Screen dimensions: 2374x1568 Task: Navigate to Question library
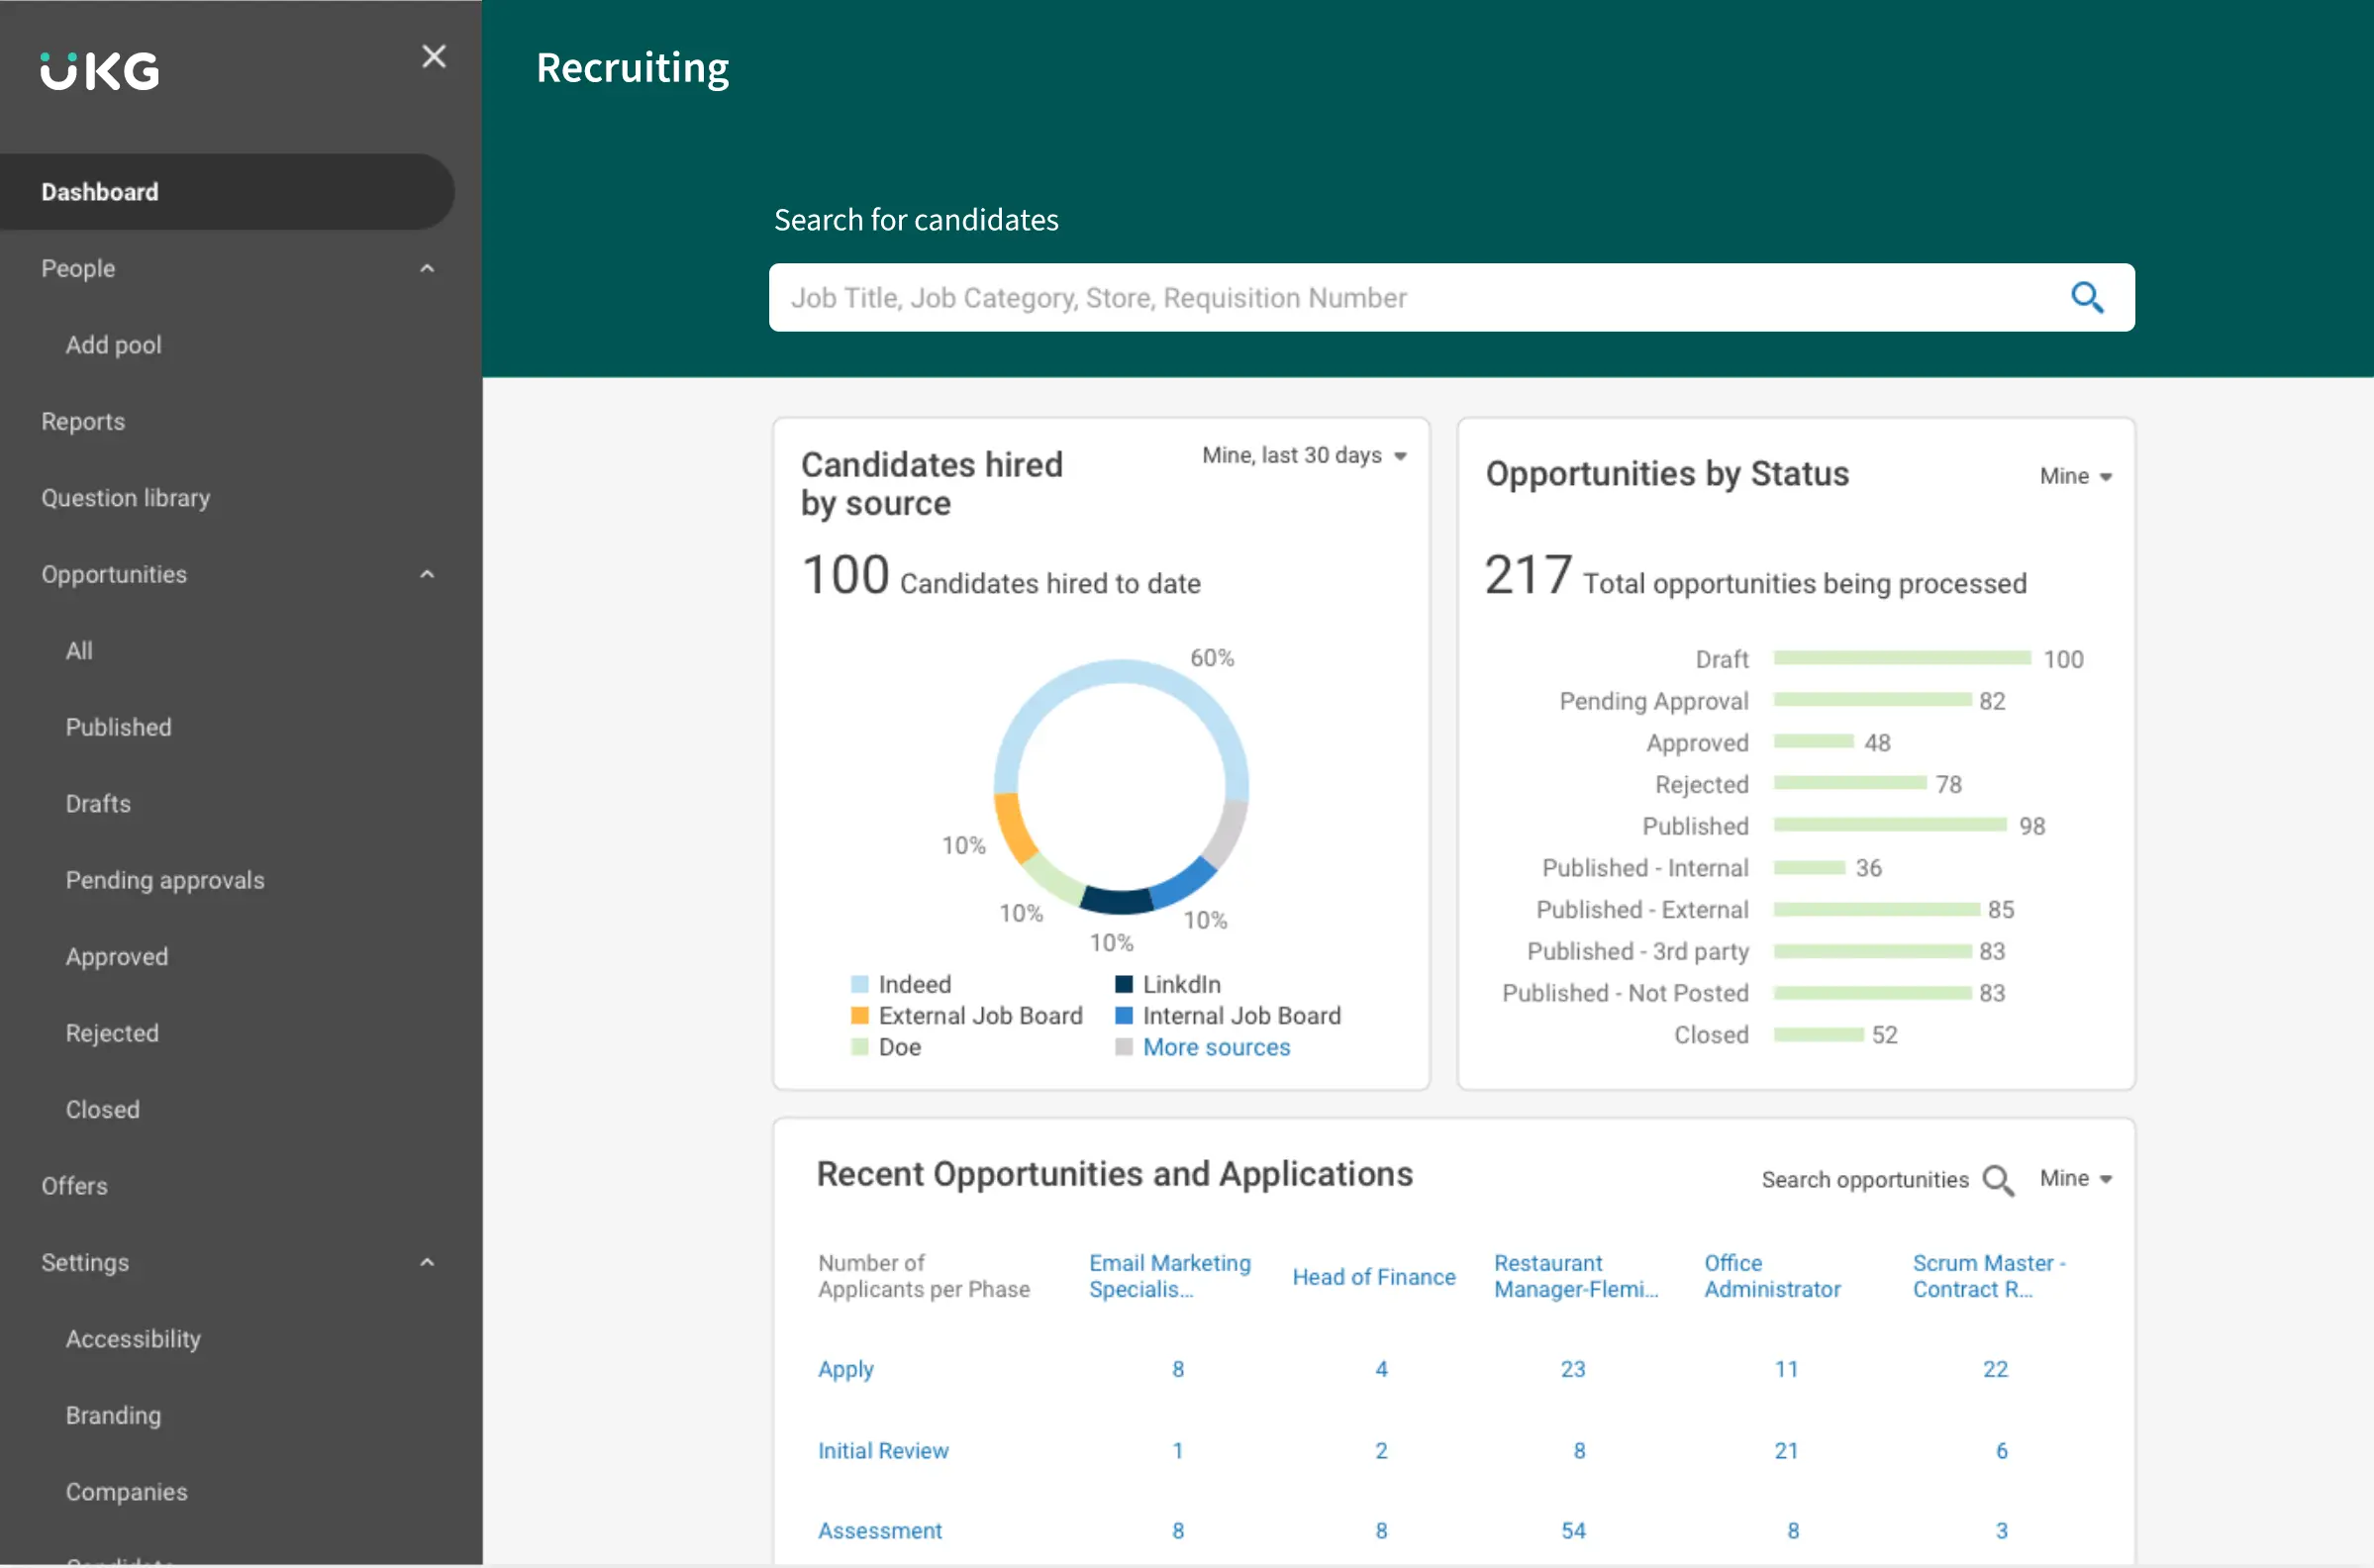[x=125, y=497]
